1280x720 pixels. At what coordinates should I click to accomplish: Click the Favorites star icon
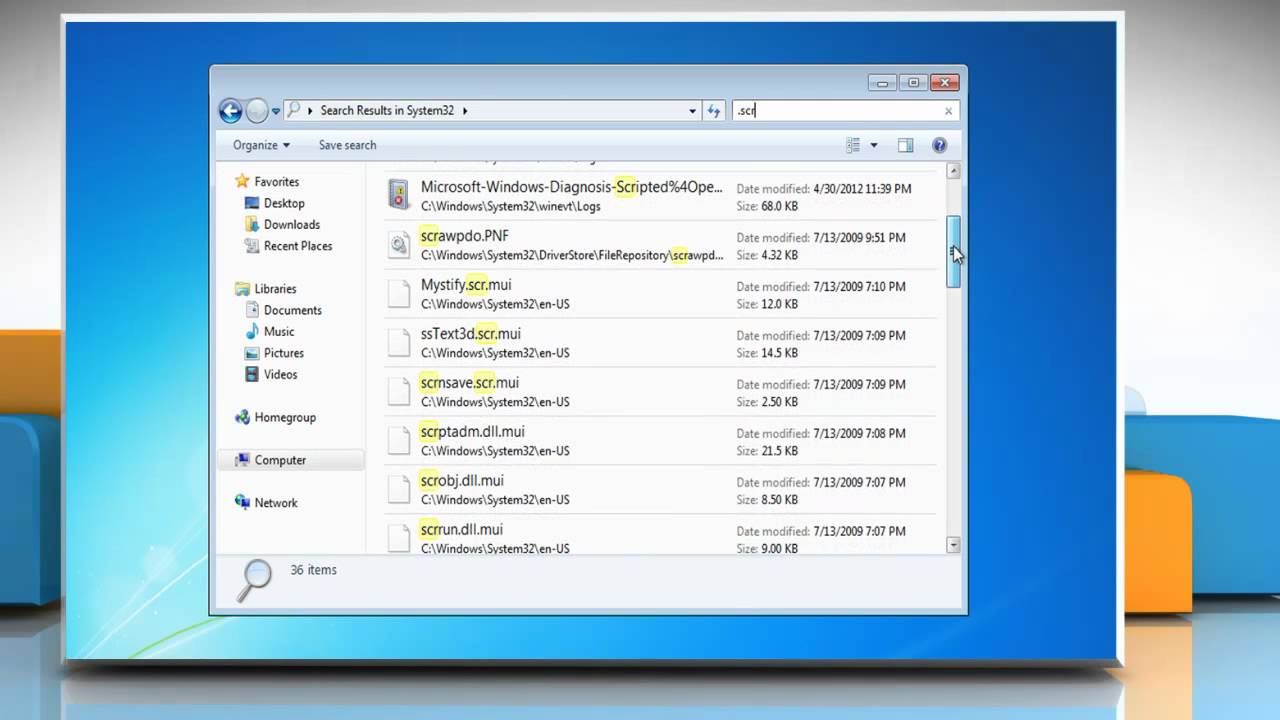pyautogui.click(x=241, y=181)
